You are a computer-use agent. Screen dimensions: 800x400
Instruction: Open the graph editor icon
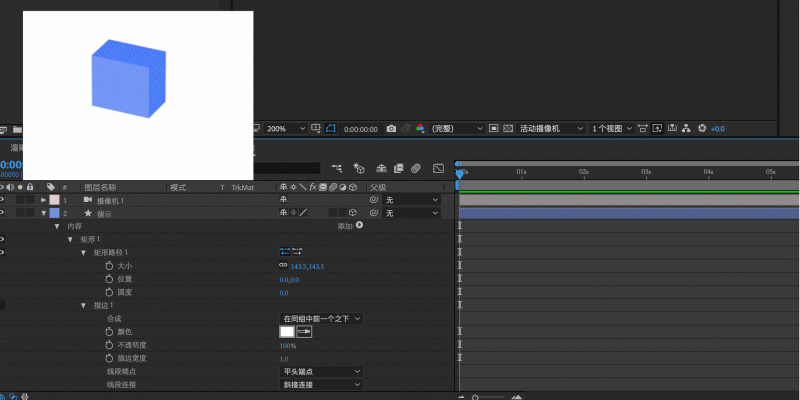(x=438, y=168)
